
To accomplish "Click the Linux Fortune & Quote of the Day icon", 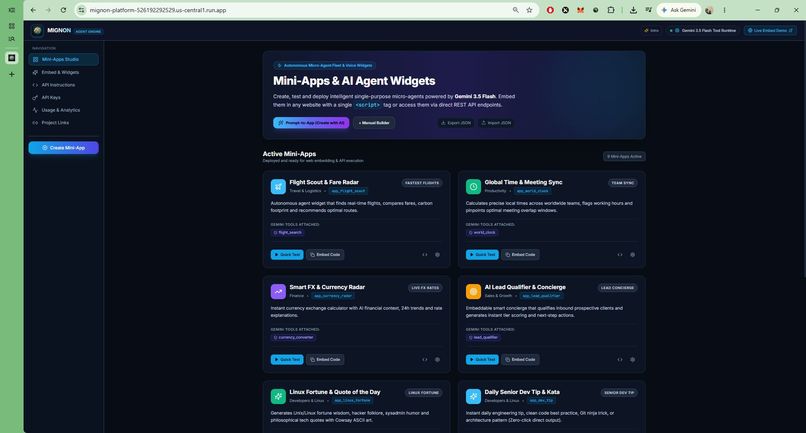I will coord(278,396).
